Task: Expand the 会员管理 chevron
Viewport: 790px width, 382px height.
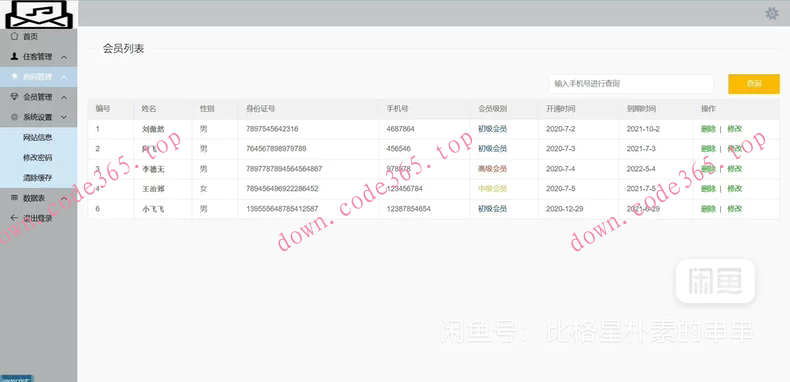Action: coord(64,97)
